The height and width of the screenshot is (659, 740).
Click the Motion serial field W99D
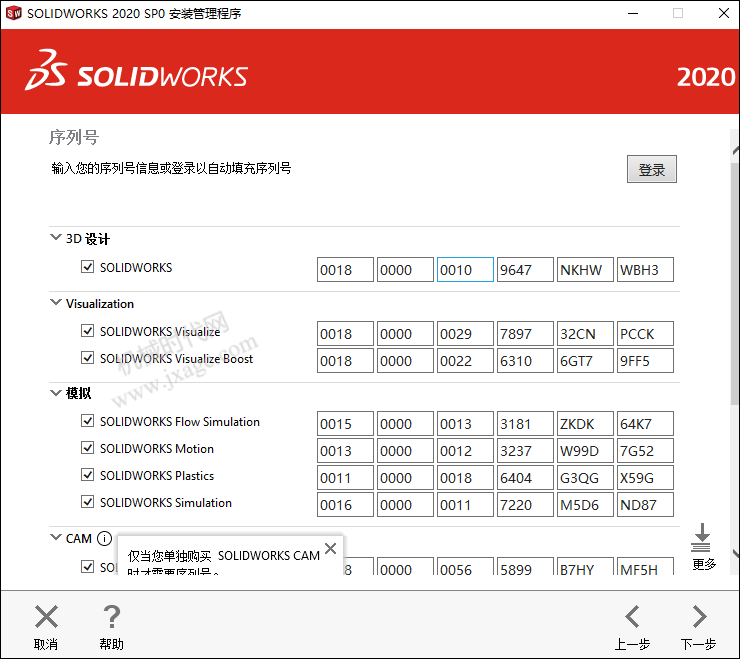tap(585, 450)
